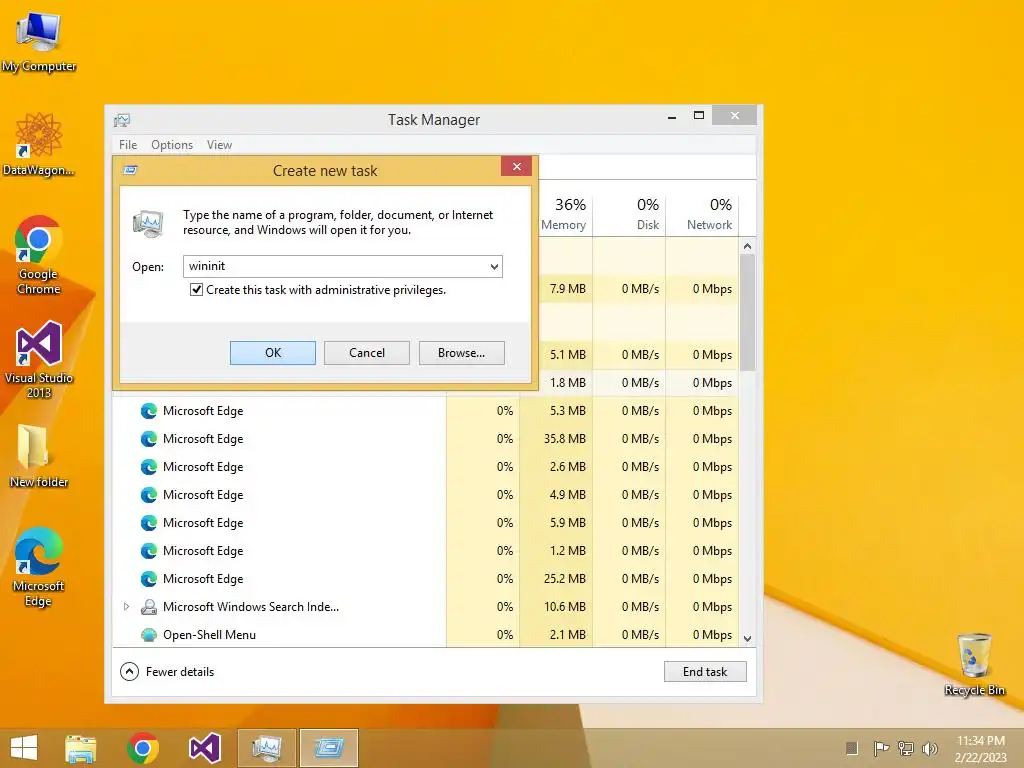The height and width of the screenshot is (768, 1024).
Task: Click the 7.9 MB memory cell
Action: 568,289
